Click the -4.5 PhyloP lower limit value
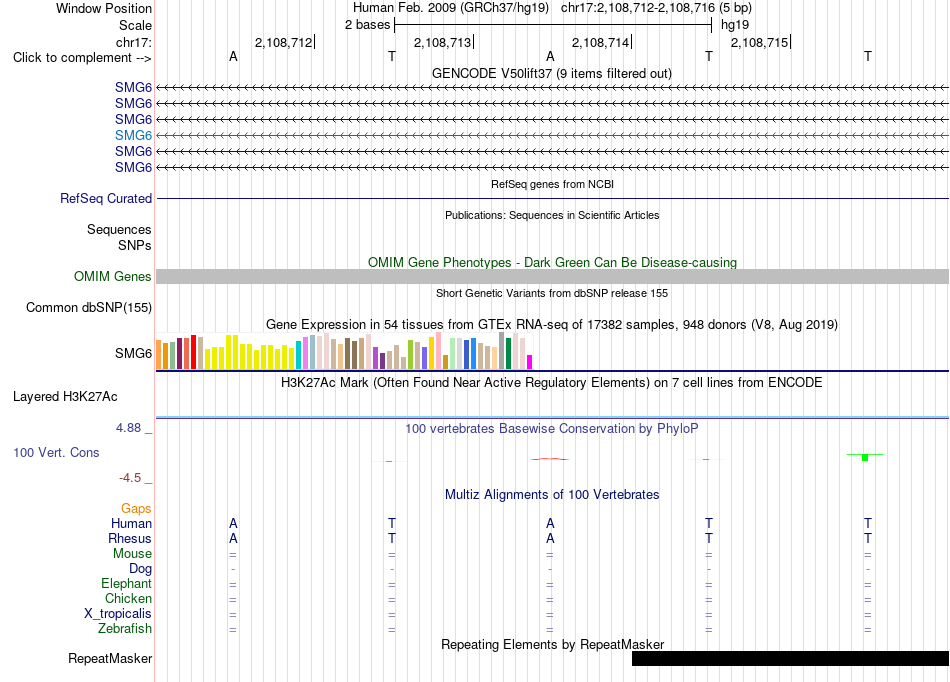The image size is (950, 682). (x=130, y=478)
